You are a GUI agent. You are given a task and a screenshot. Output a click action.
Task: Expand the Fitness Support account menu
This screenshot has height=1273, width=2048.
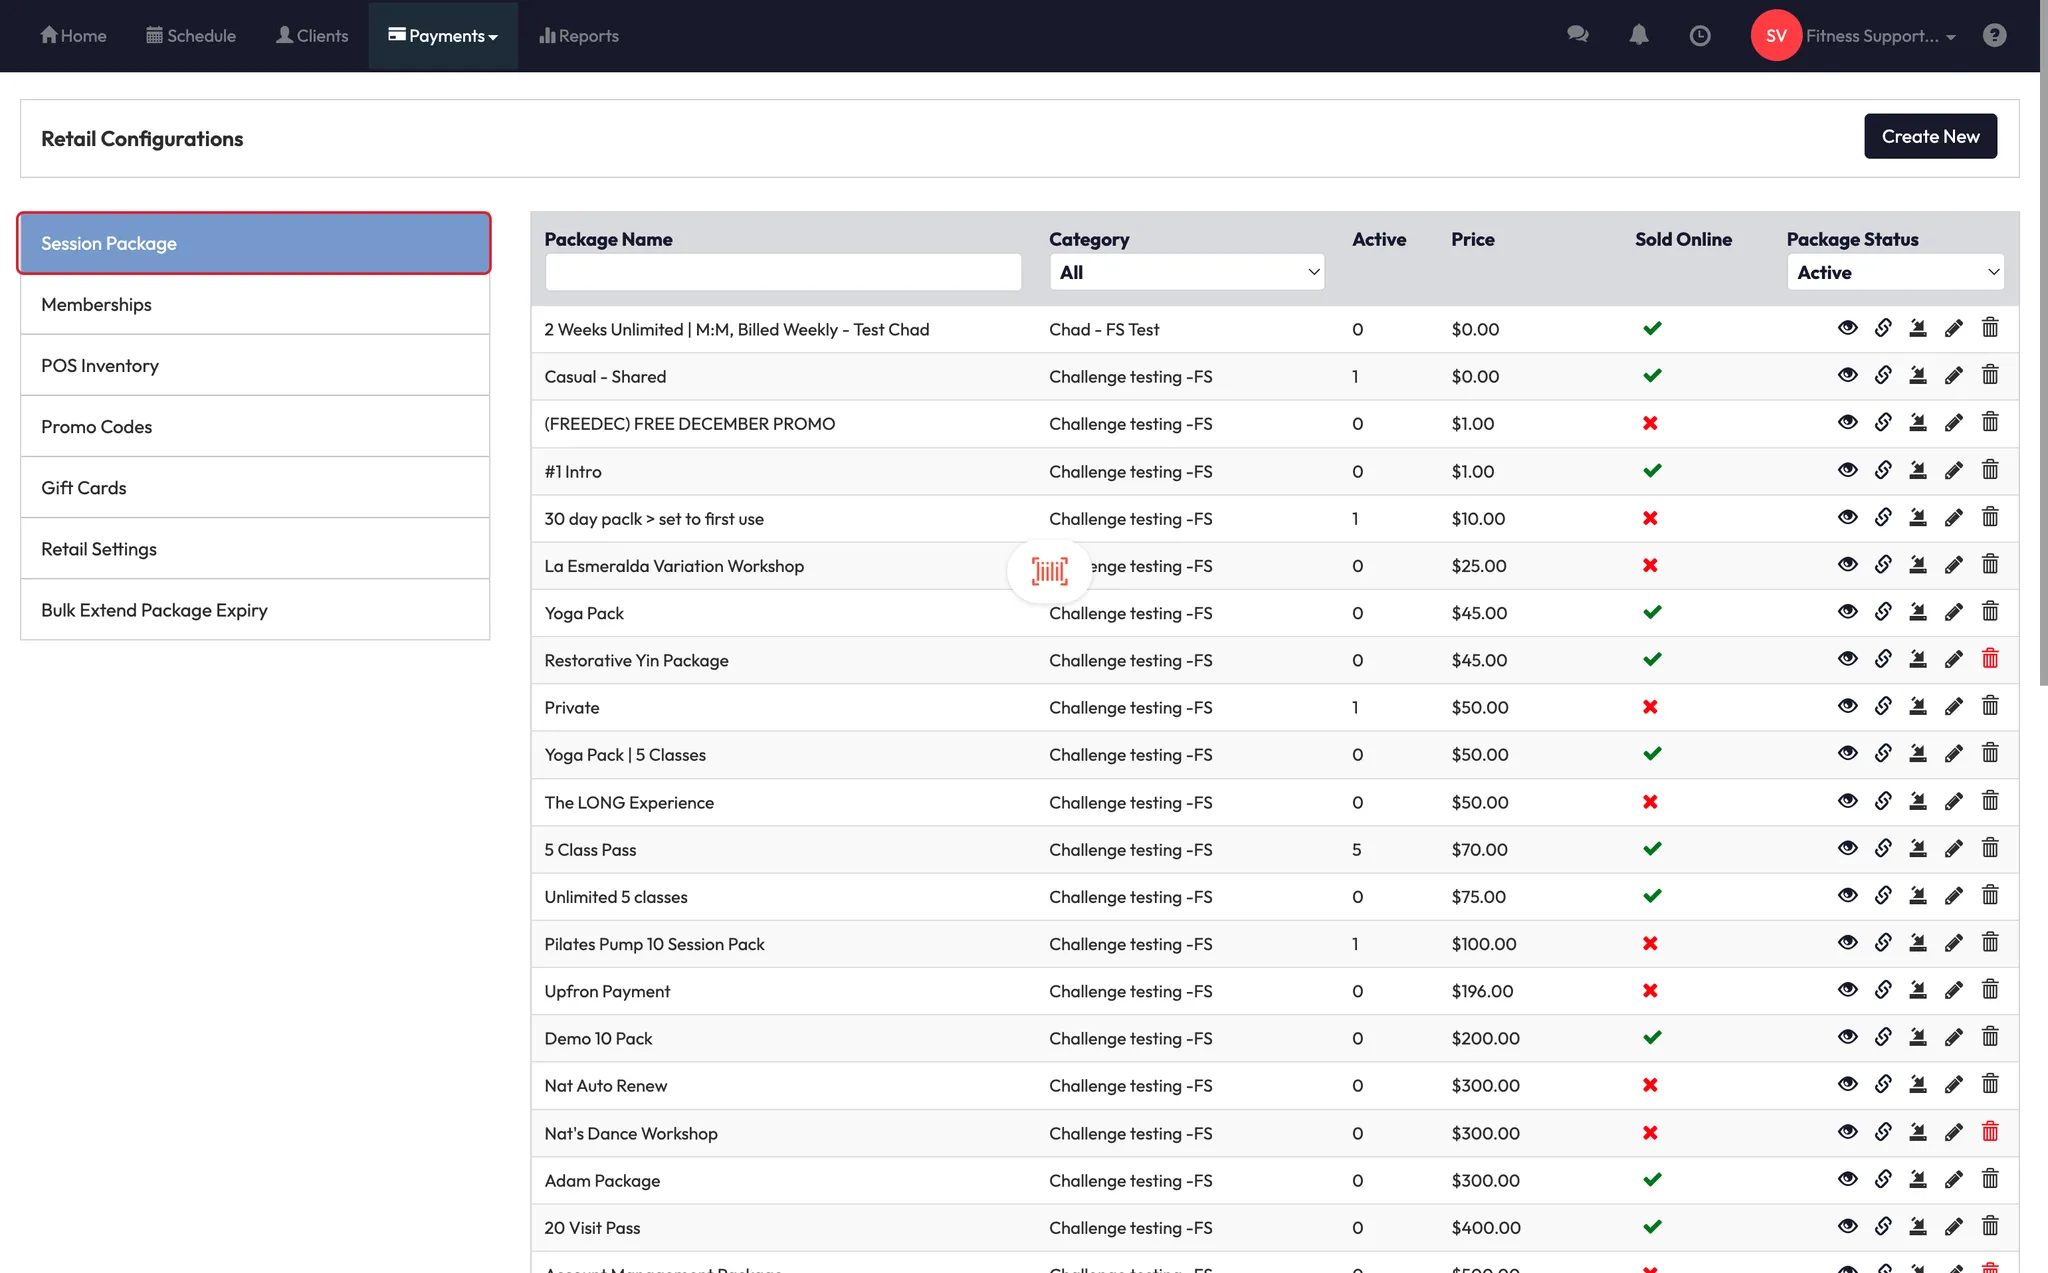pos(1878,36)
